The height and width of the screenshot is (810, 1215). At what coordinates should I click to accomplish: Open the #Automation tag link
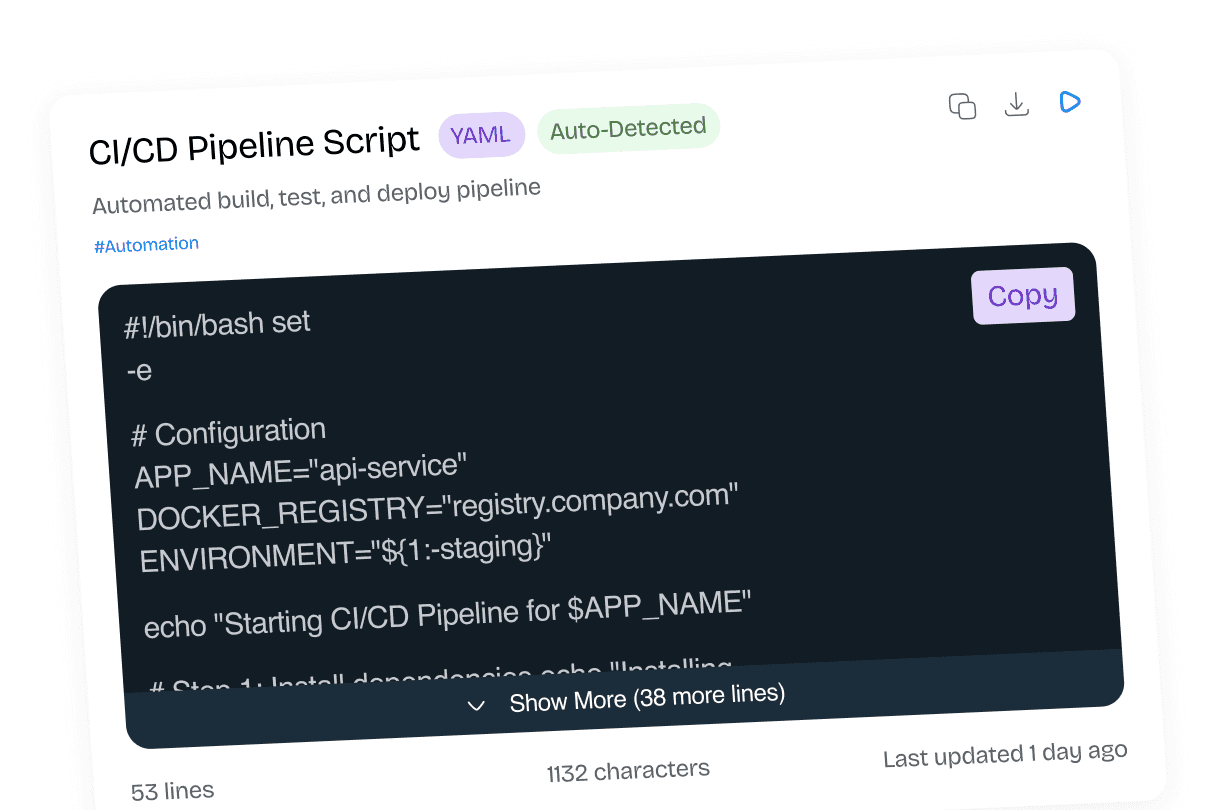(146, 245)
